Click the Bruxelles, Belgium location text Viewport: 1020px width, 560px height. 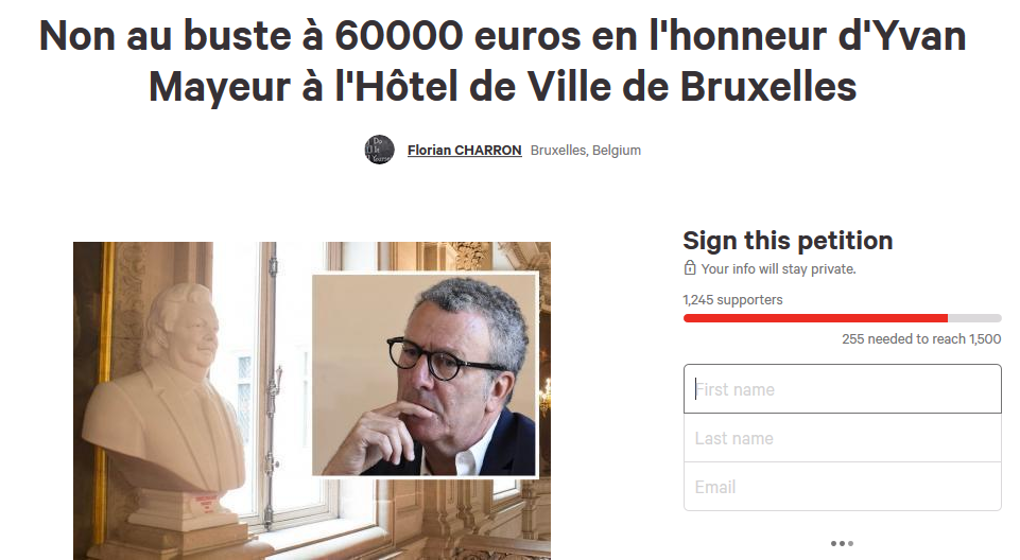coord(585,150)
